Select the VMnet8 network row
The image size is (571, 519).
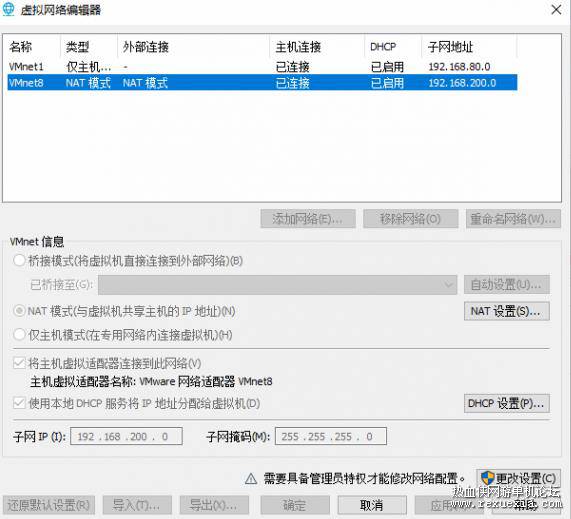262,83
